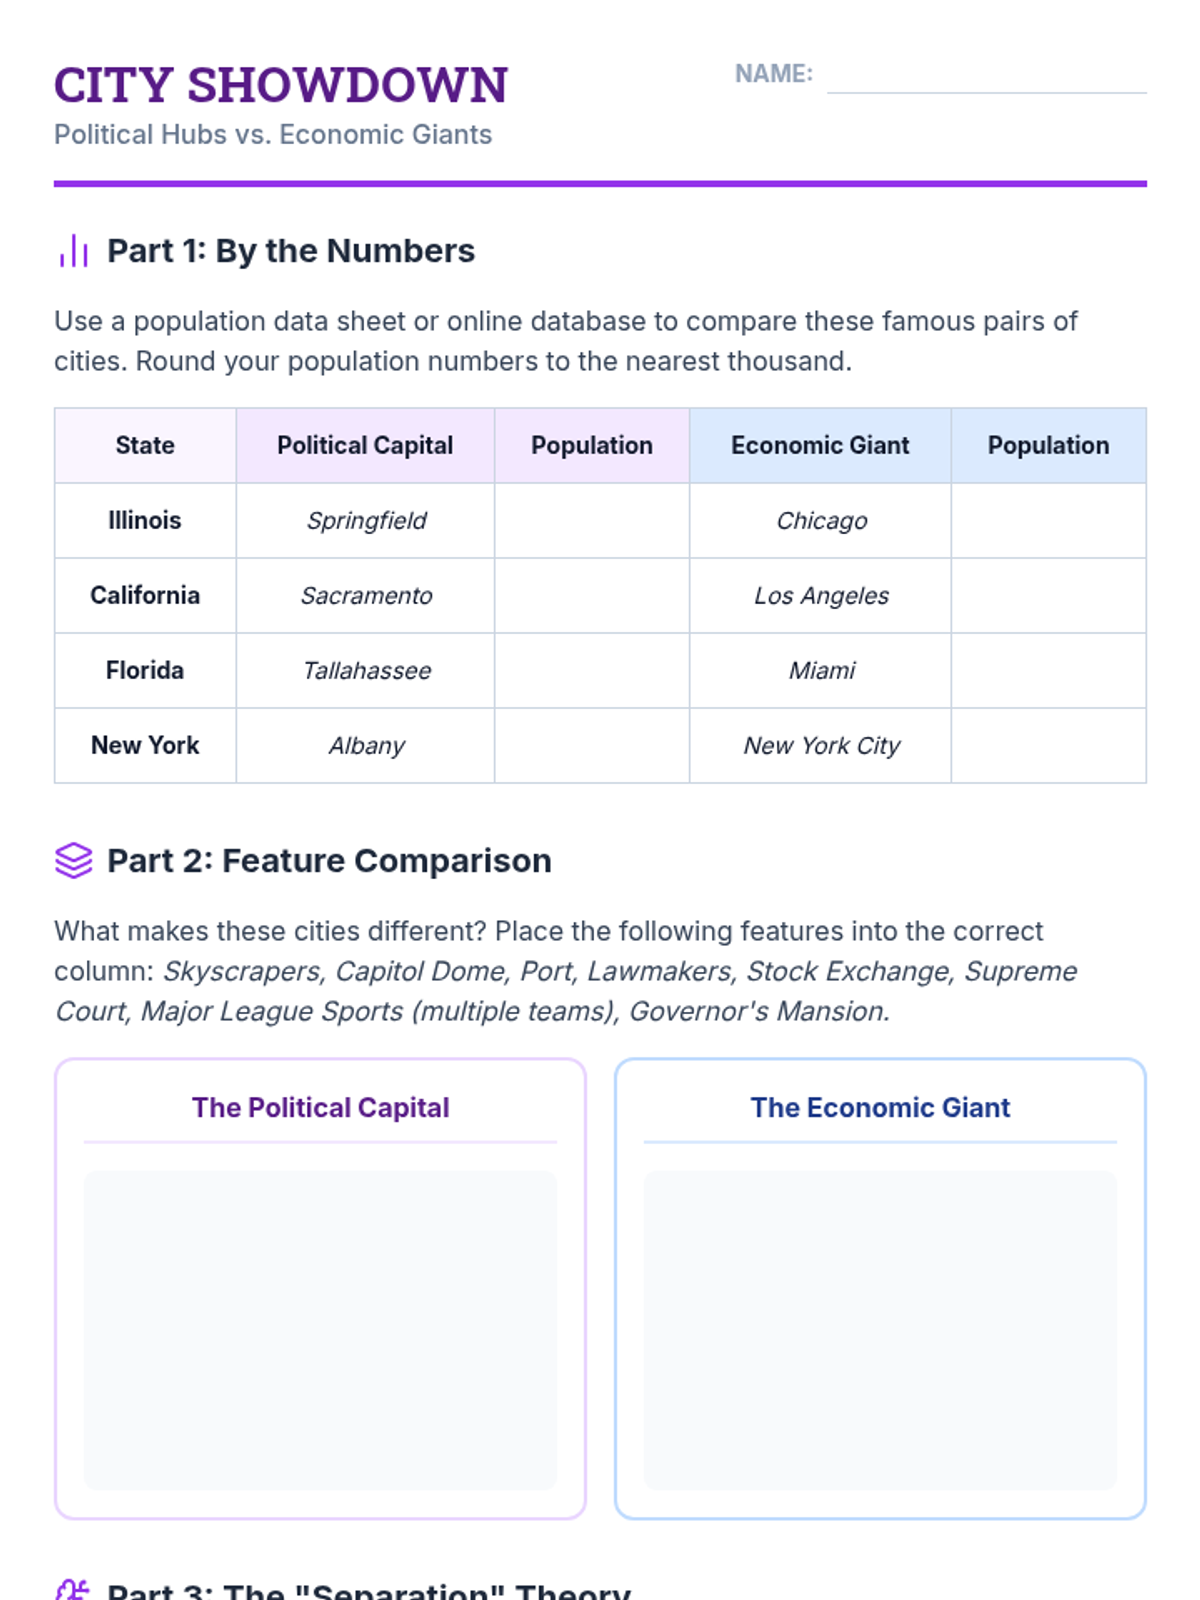Click Springfield's empty population cell

[x=592, y=521]
